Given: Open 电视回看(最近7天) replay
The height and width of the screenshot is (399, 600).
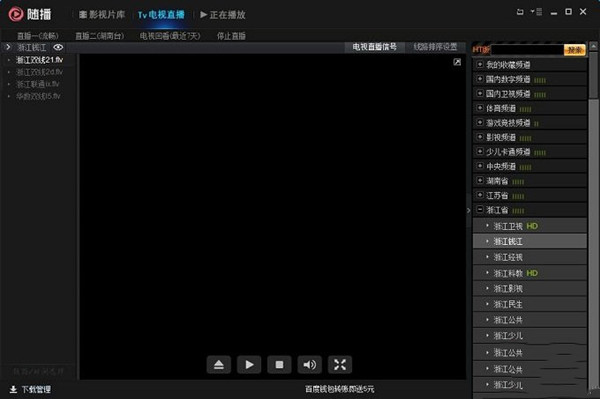Looking at the screenshot, I should pos(170,36).
